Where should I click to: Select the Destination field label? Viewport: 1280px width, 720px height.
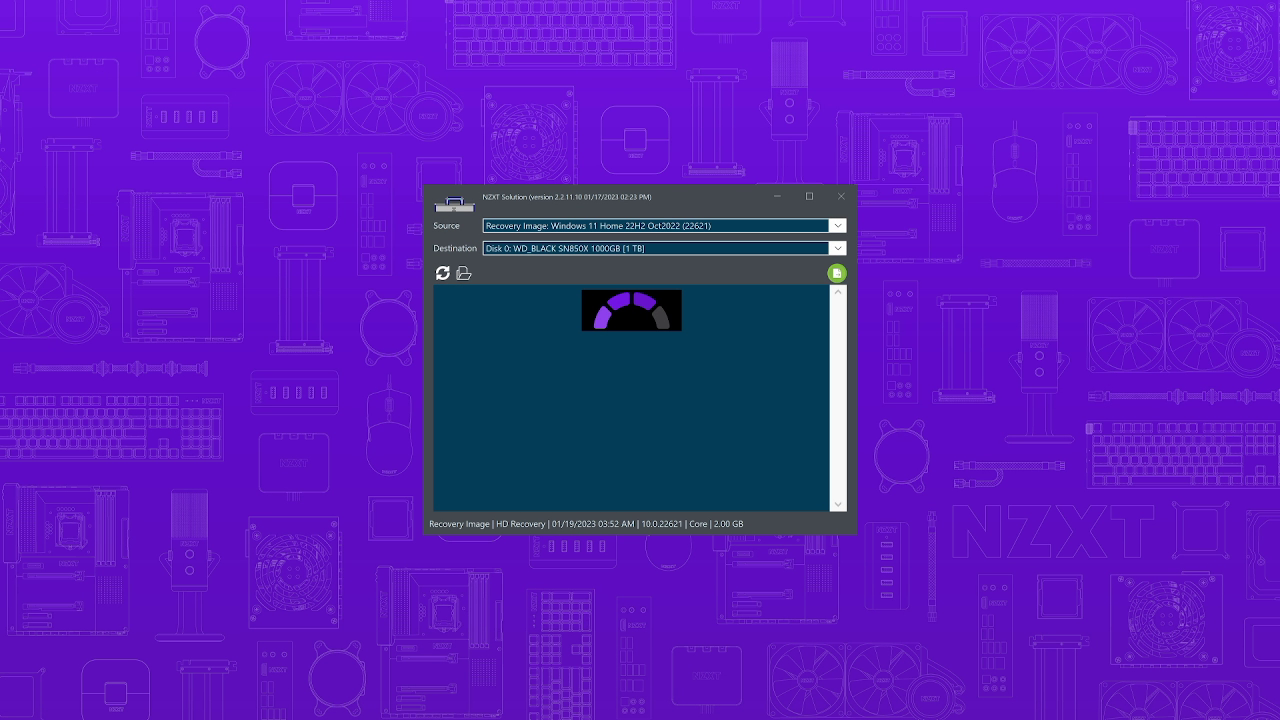[455, 248]
